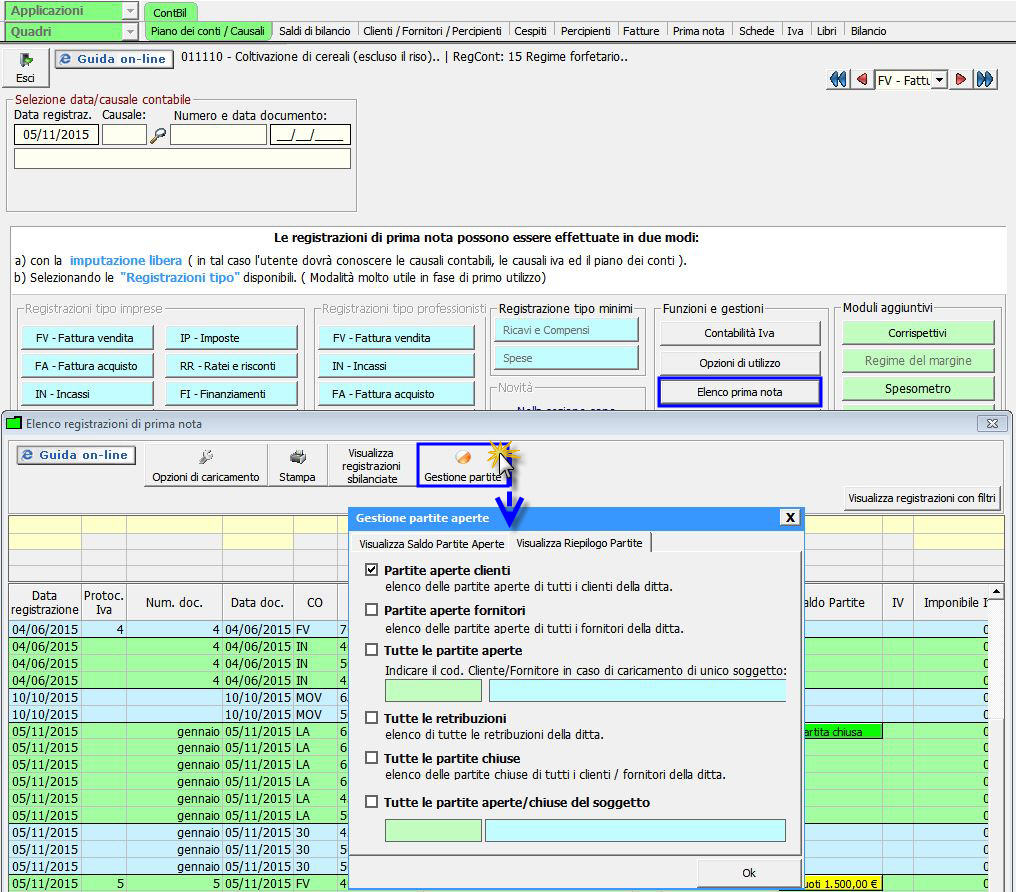Click the grid scrollbar up arrow
Screen dimensions: 1016x892
997,592
